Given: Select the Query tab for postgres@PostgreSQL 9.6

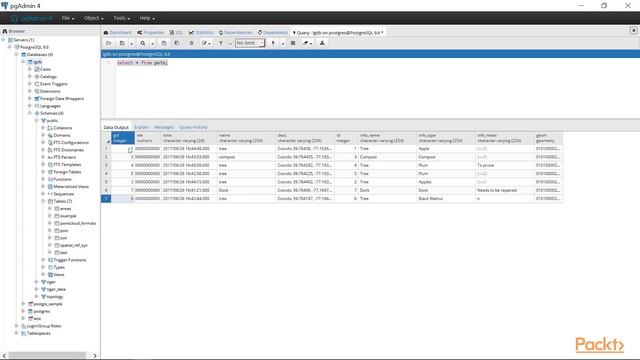Looking at the screenshot, I should point(338,32).
